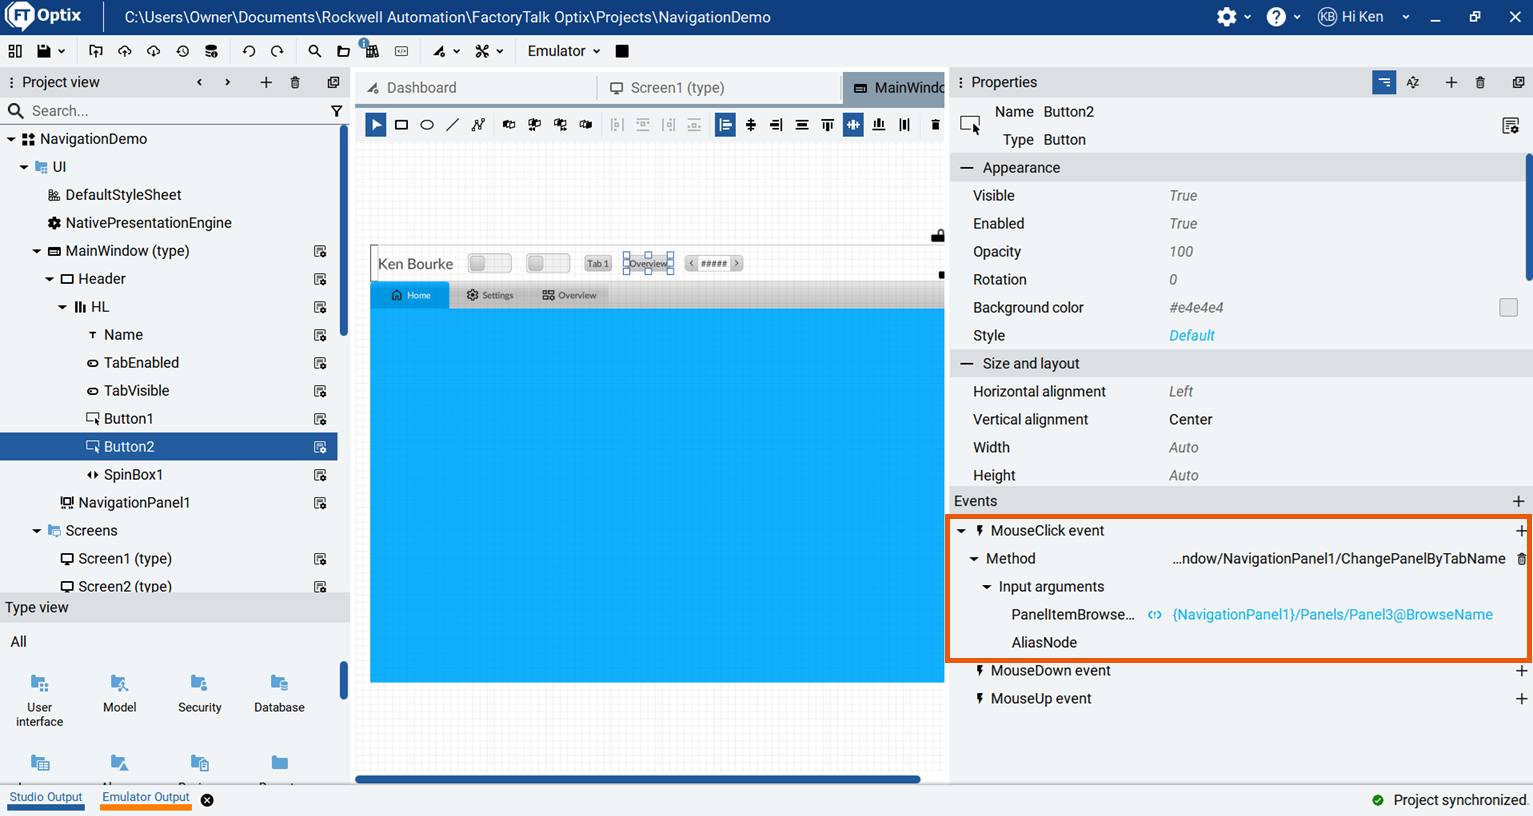
Task: Open the Emulator Output tab
Action: tap(145, 797)
